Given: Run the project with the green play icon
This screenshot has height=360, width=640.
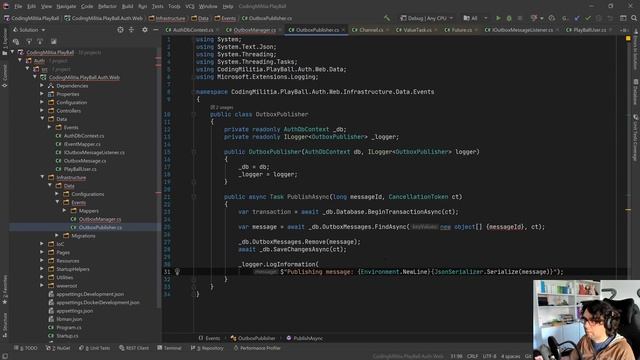Looking at the screenshot, I should (x=498, y=18).
